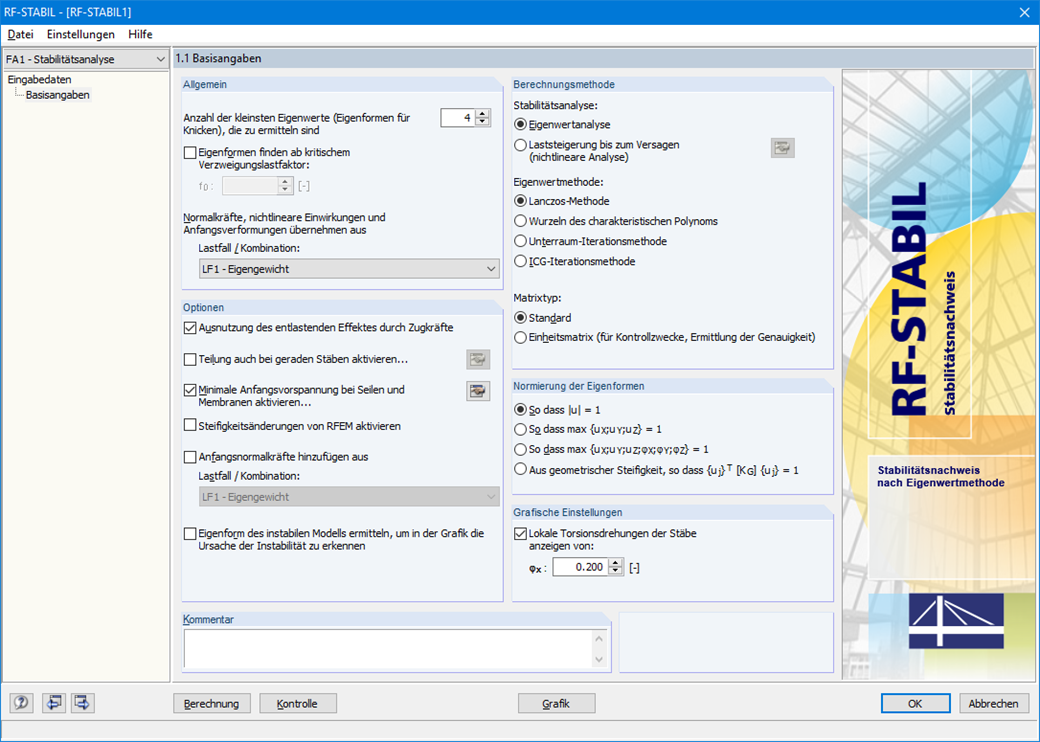Toggle Minimale Anfangsvorspannung bei Seilen checkbox

(x=190, y=390)
